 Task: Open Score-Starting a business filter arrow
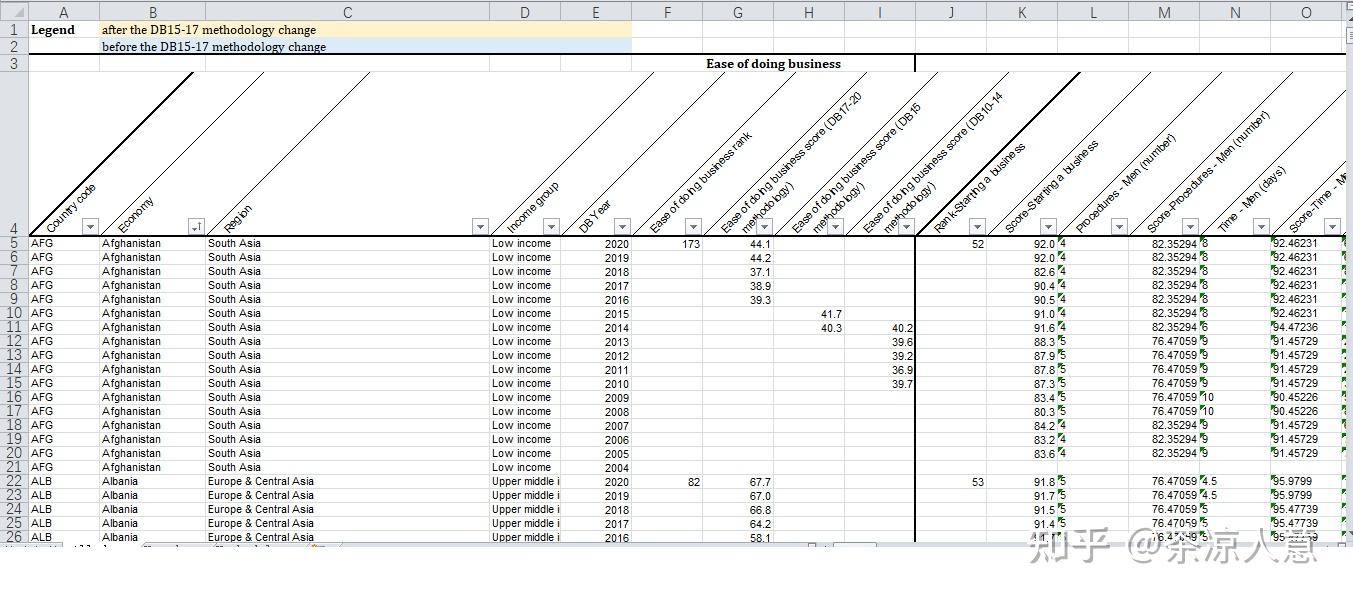pos(1048,227)
